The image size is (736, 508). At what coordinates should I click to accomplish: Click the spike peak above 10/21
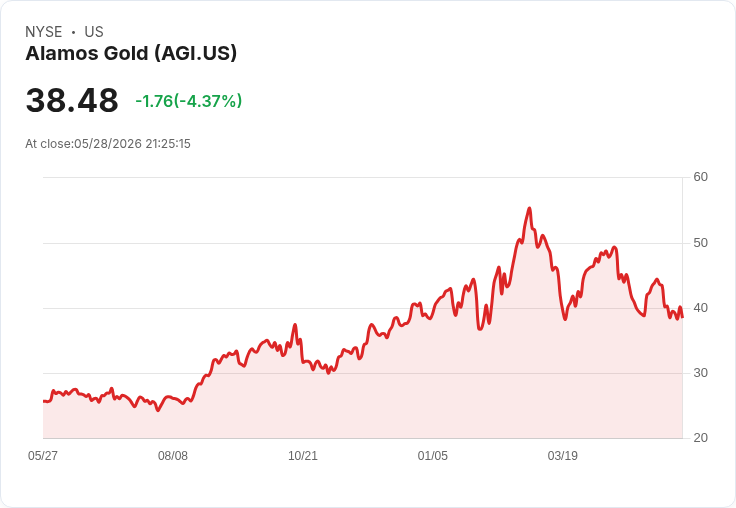click(295, 324)
